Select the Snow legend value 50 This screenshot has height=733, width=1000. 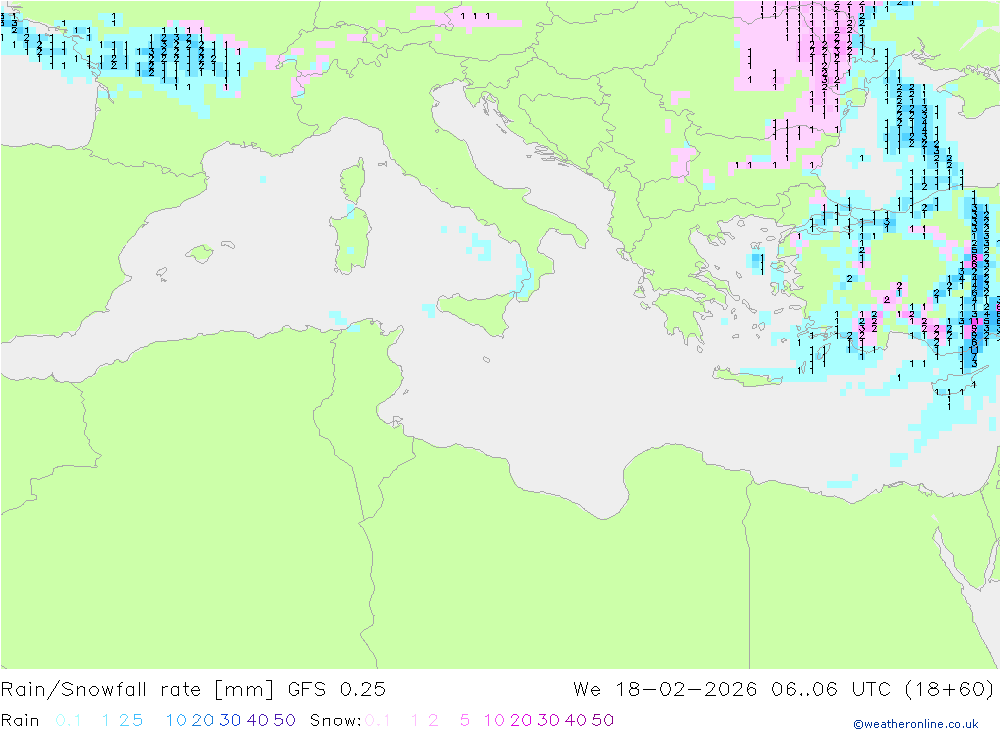(x=603, y=720)
